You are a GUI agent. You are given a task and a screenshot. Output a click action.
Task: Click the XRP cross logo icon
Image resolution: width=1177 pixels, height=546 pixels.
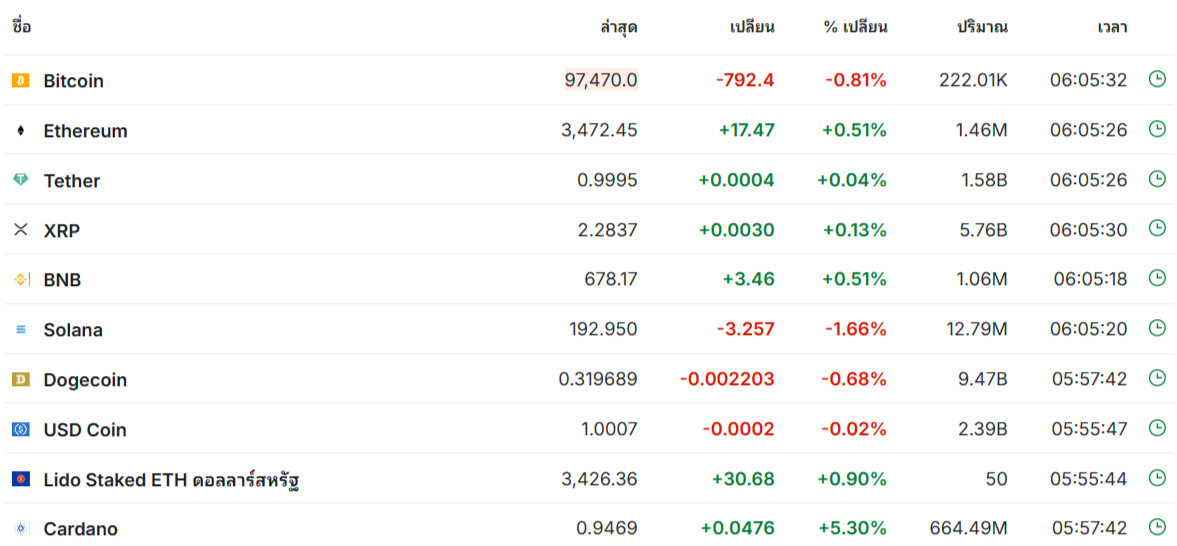click(20, 230)
